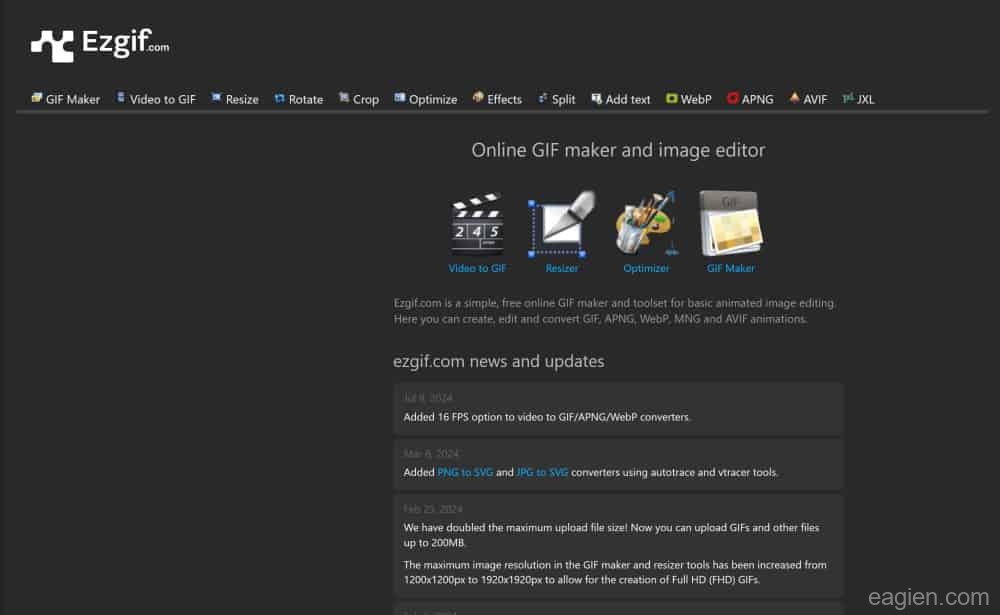Go to the WebP tools menu
Viewport: 1000px width, 615px height.
[x=689, y=99]
